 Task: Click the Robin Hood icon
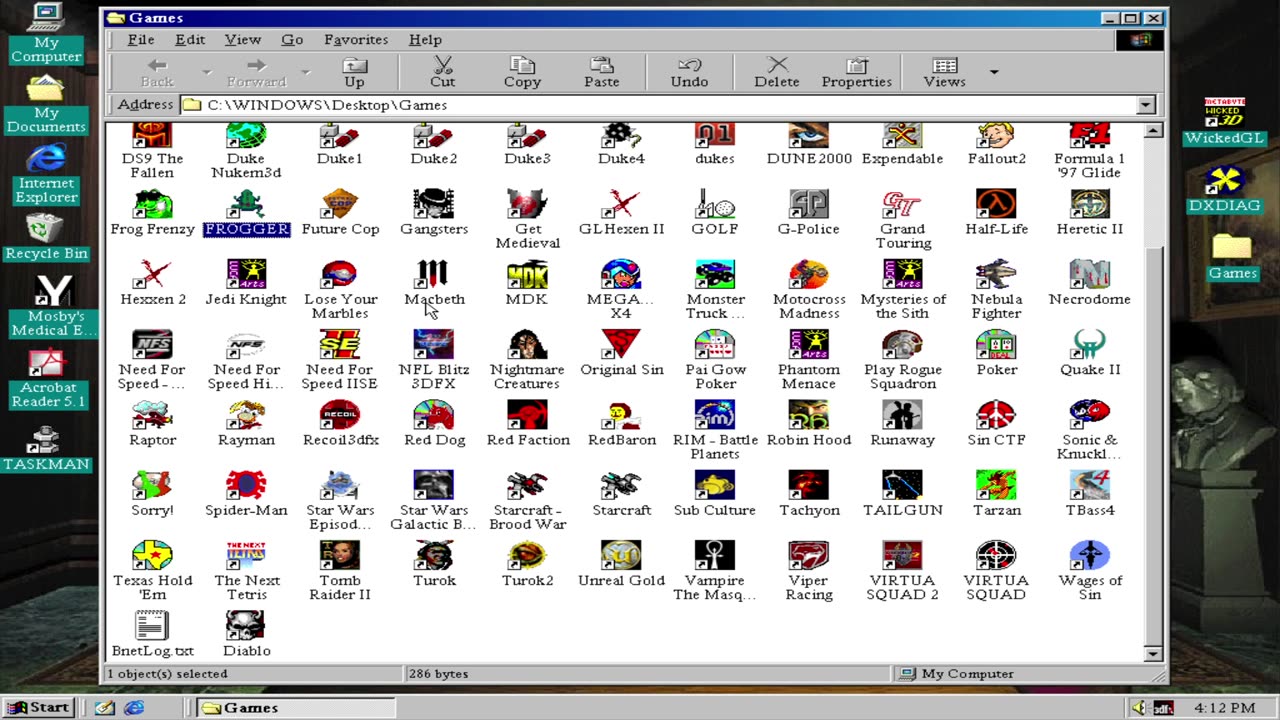[809, 415]
